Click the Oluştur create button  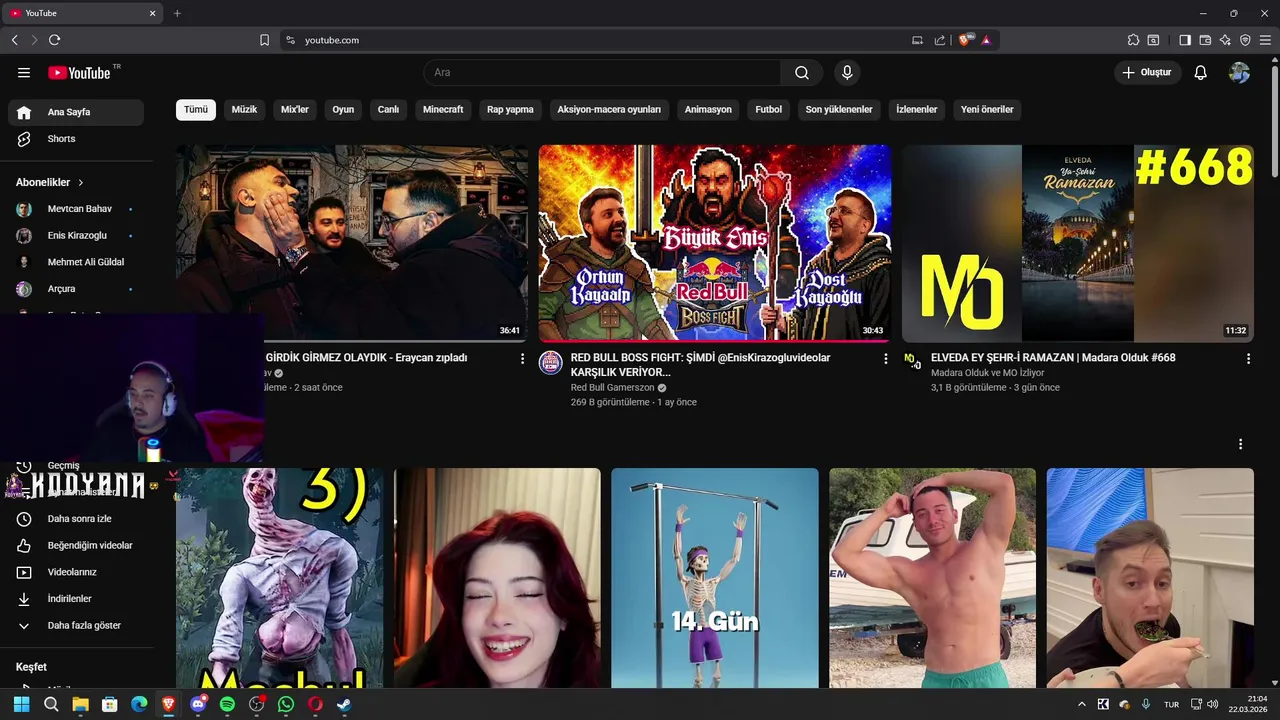[1148, 73]
